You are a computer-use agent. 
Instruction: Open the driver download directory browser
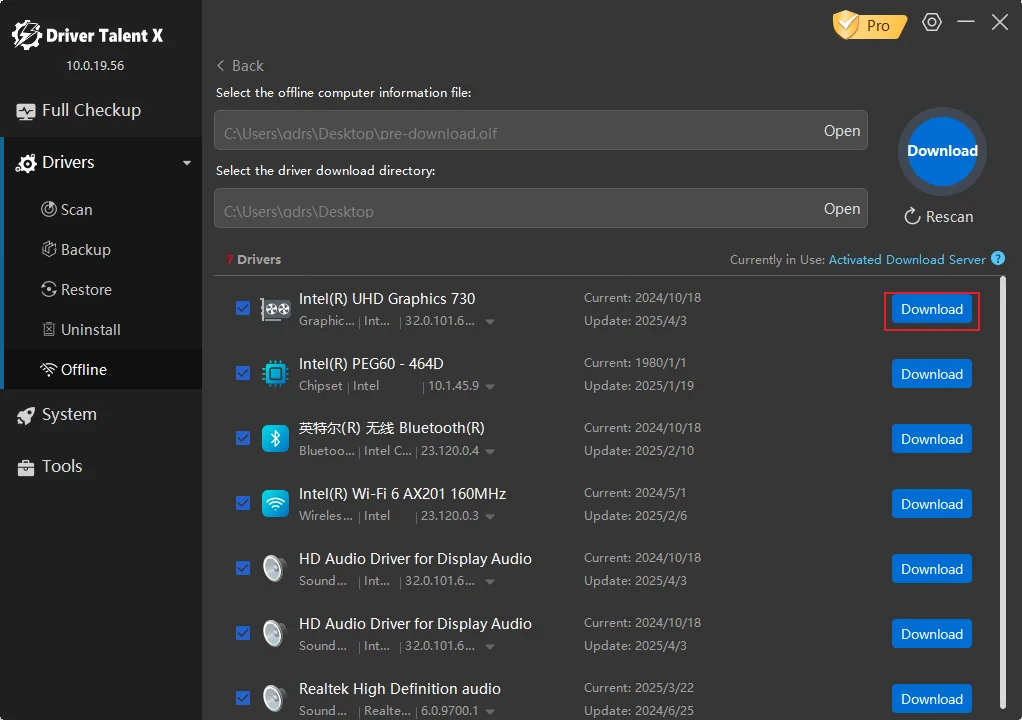(841, 209)
